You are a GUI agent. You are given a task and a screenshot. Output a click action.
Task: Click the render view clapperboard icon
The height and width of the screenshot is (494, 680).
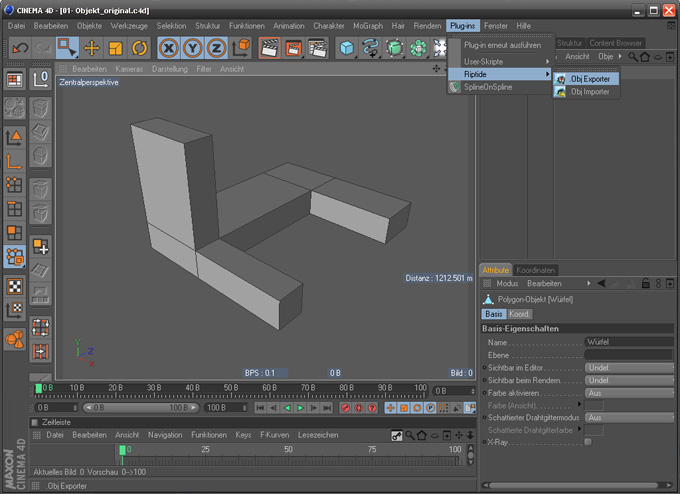tap(269, 47)
